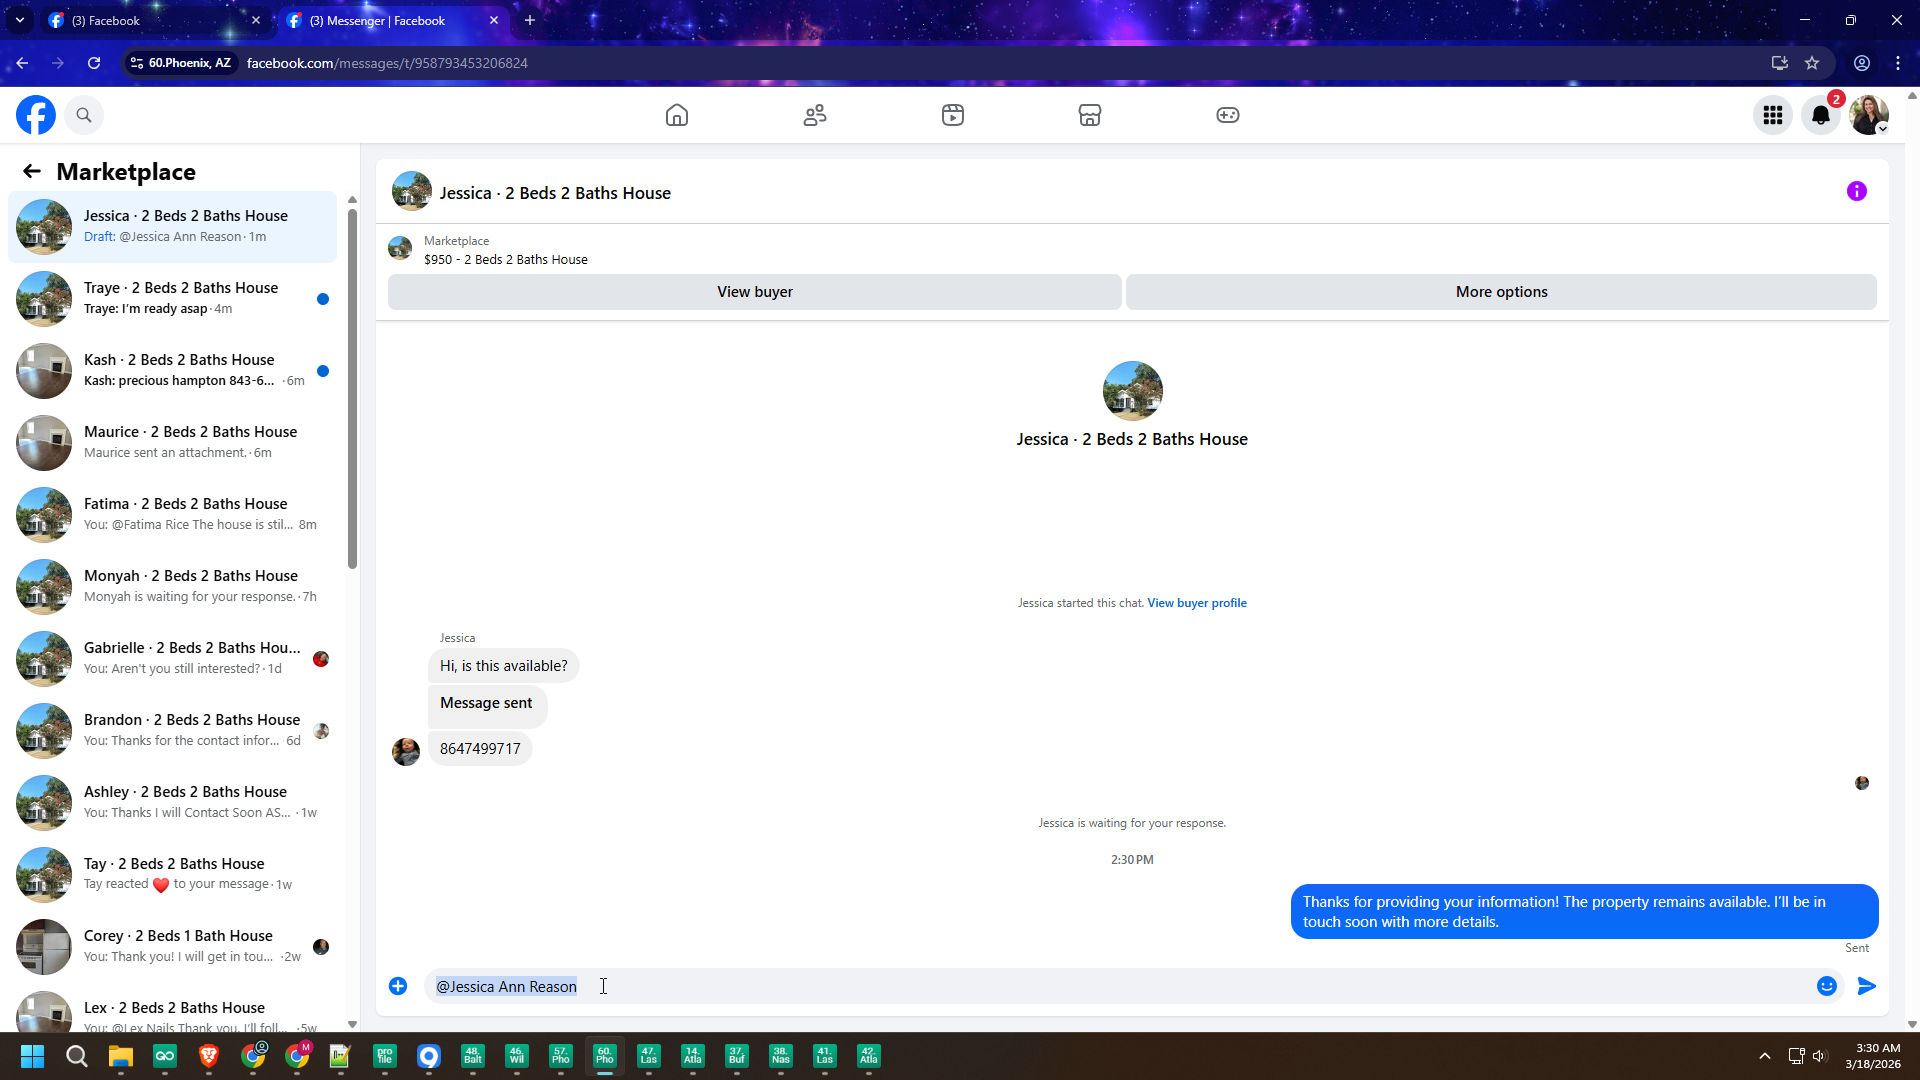The image size is (1920, 1080).
Task: Go back in browser history
Action: 22,63
